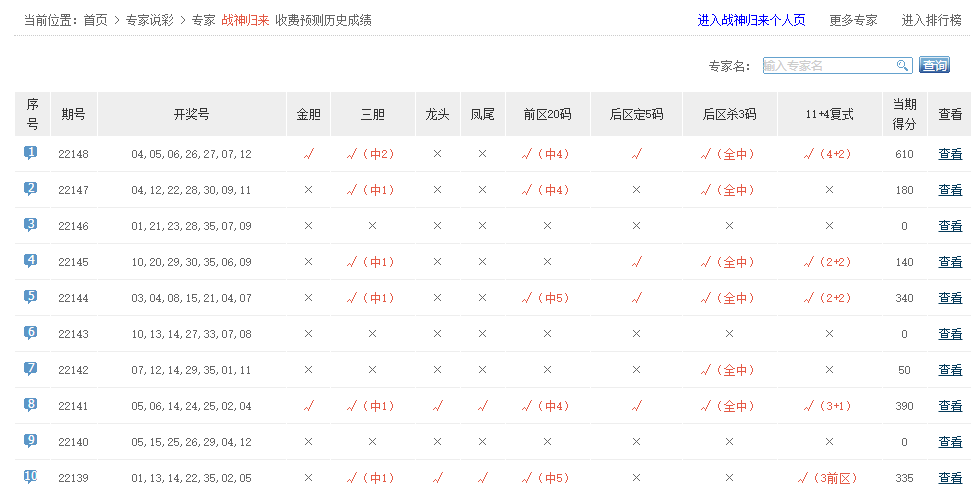Click the rank badge icon numbered 10

31,477
